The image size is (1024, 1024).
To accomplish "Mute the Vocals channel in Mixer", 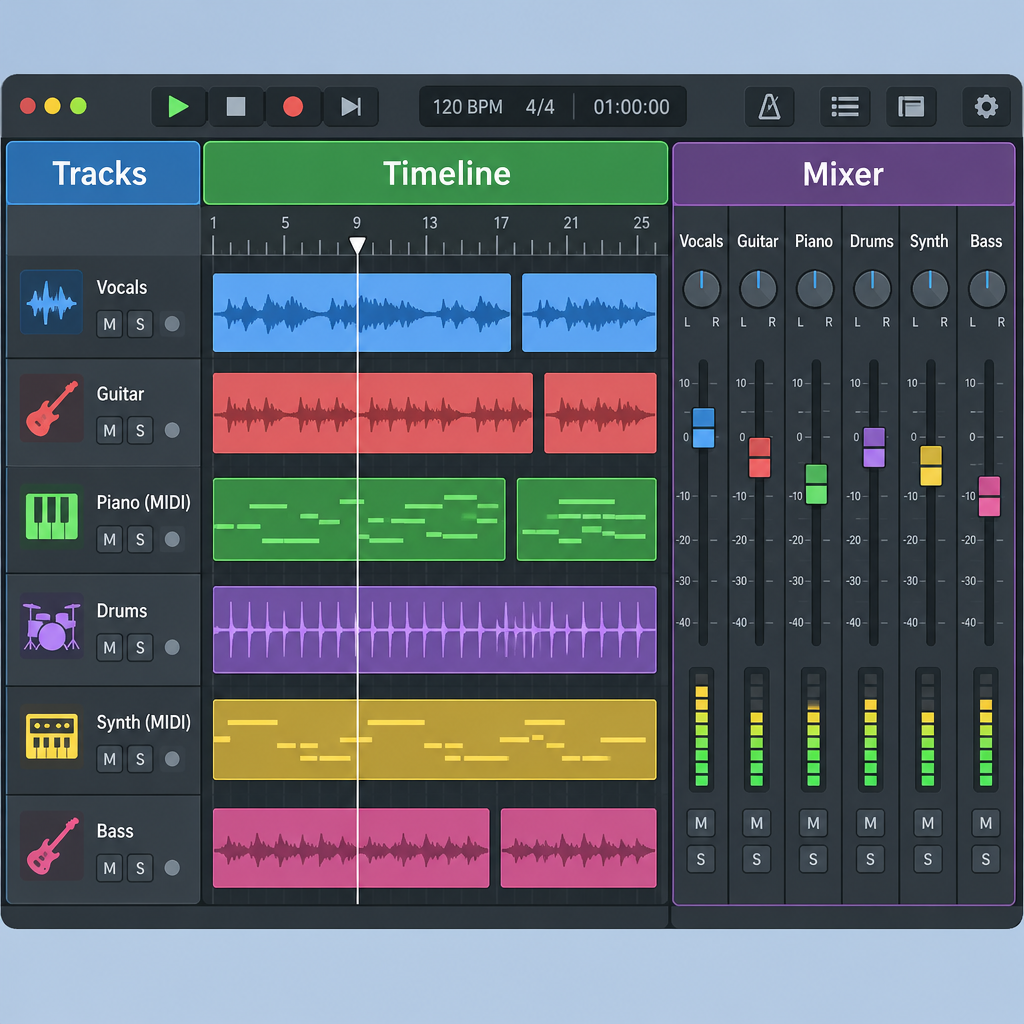I will 701,823.
